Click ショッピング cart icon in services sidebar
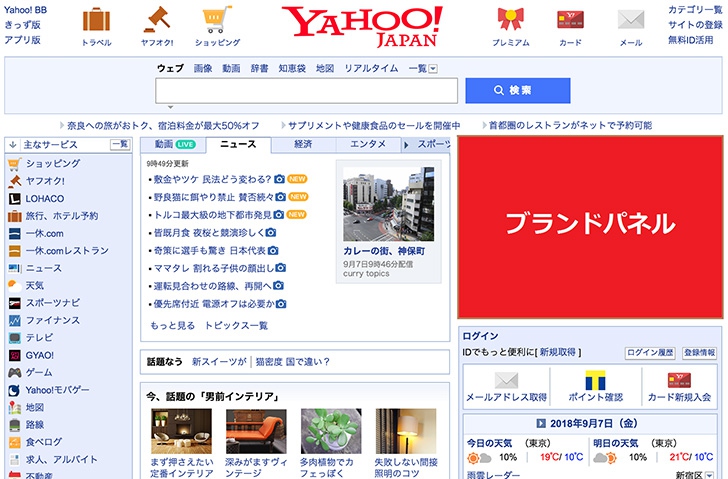Screen dimensions: 728x479 click(14, 164)
